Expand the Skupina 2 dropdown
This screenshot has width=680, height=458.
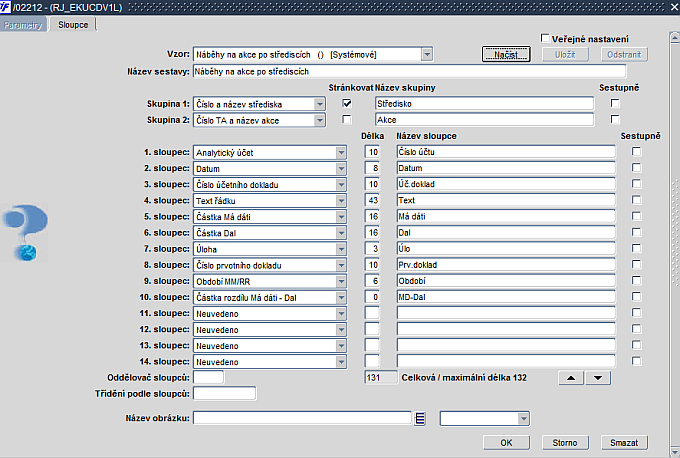click(x=320, y=120)
